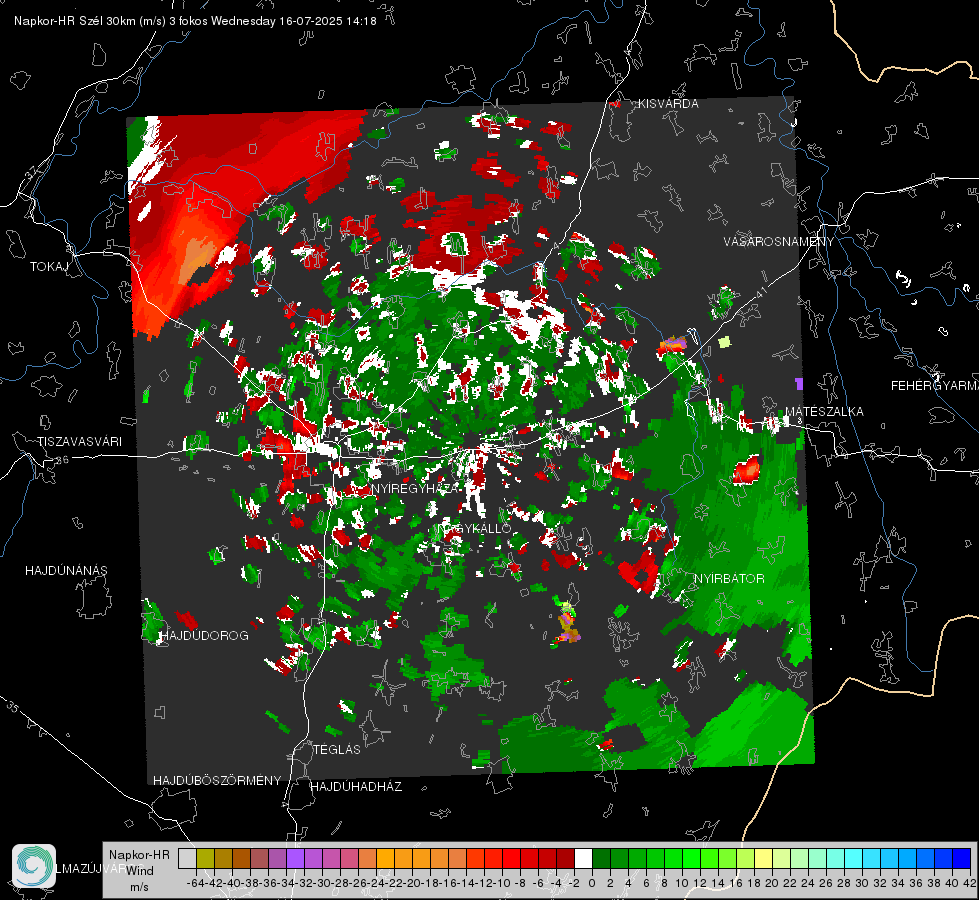Select the FEHÉRGYARMAT label at right edge
This screenshot has width=979, height=900.
[935, 385]
